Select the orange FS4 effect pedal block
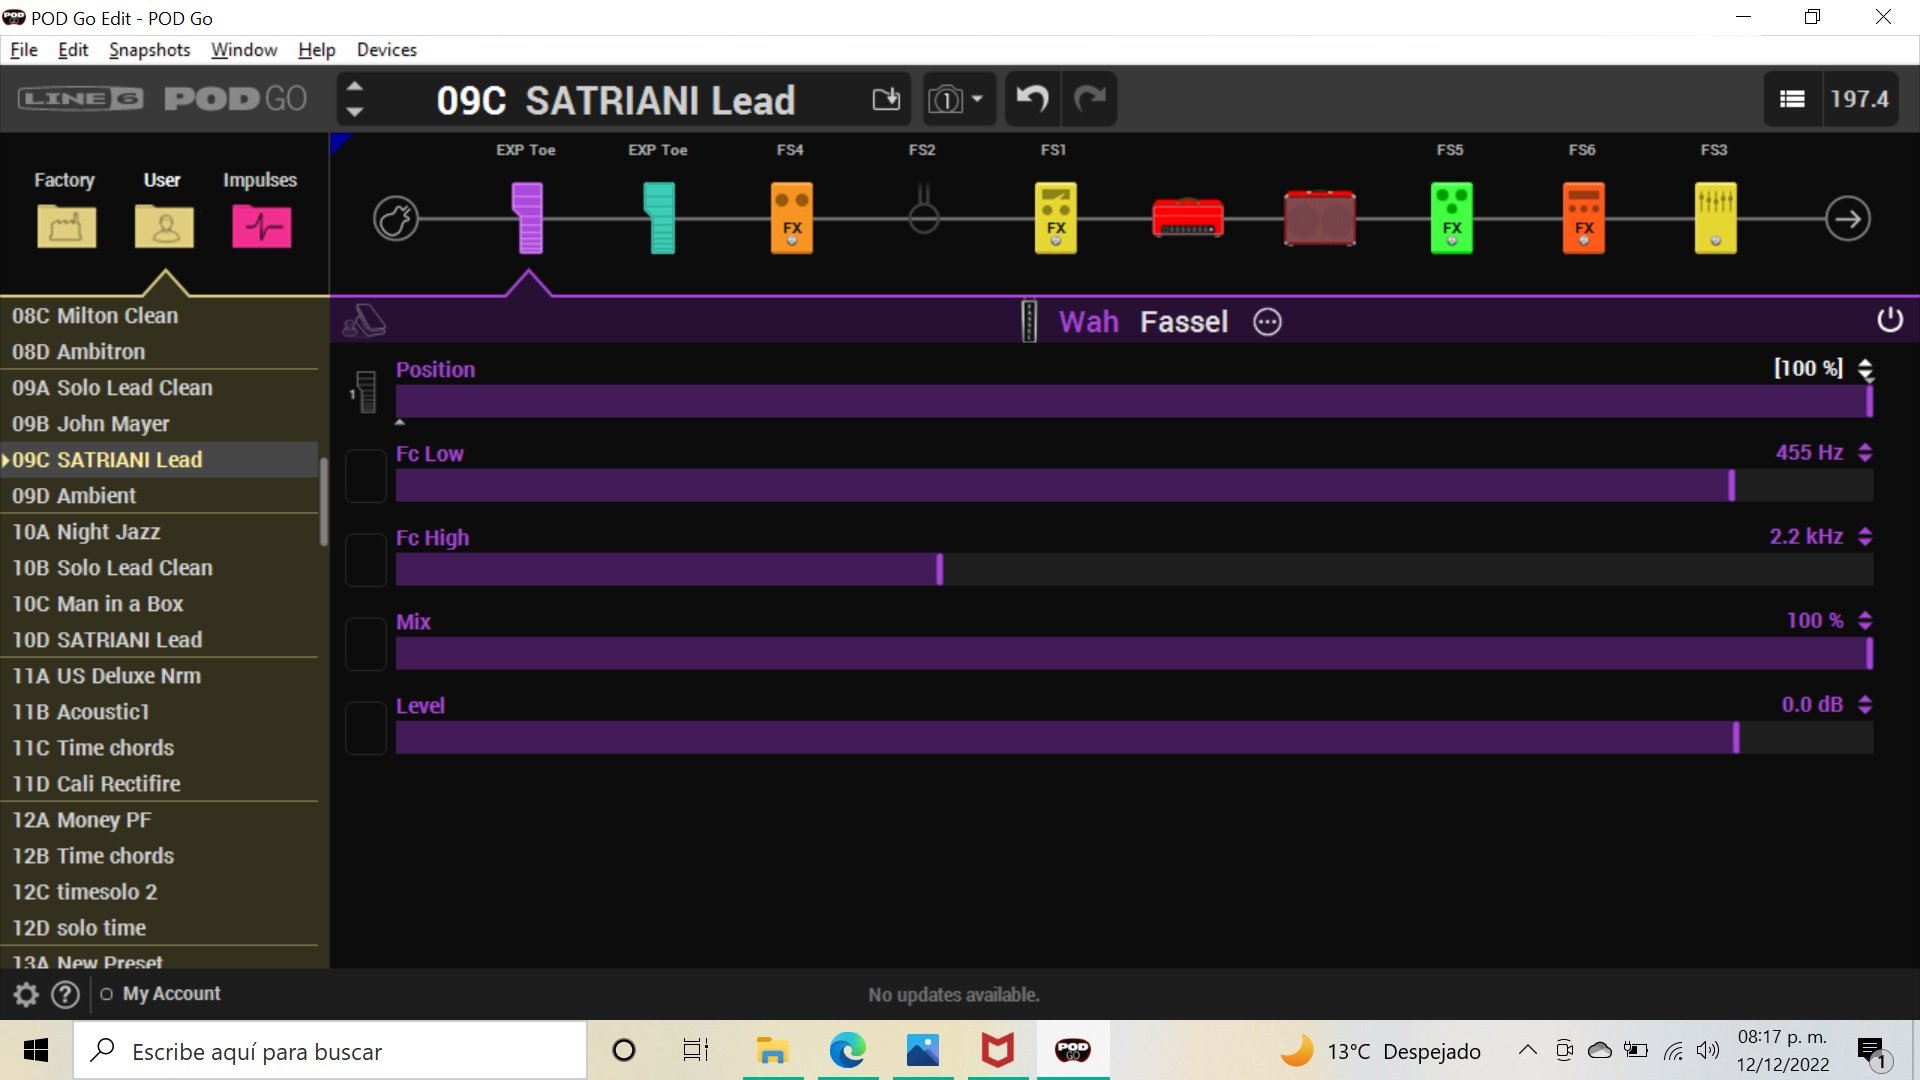 click(791, 218)
